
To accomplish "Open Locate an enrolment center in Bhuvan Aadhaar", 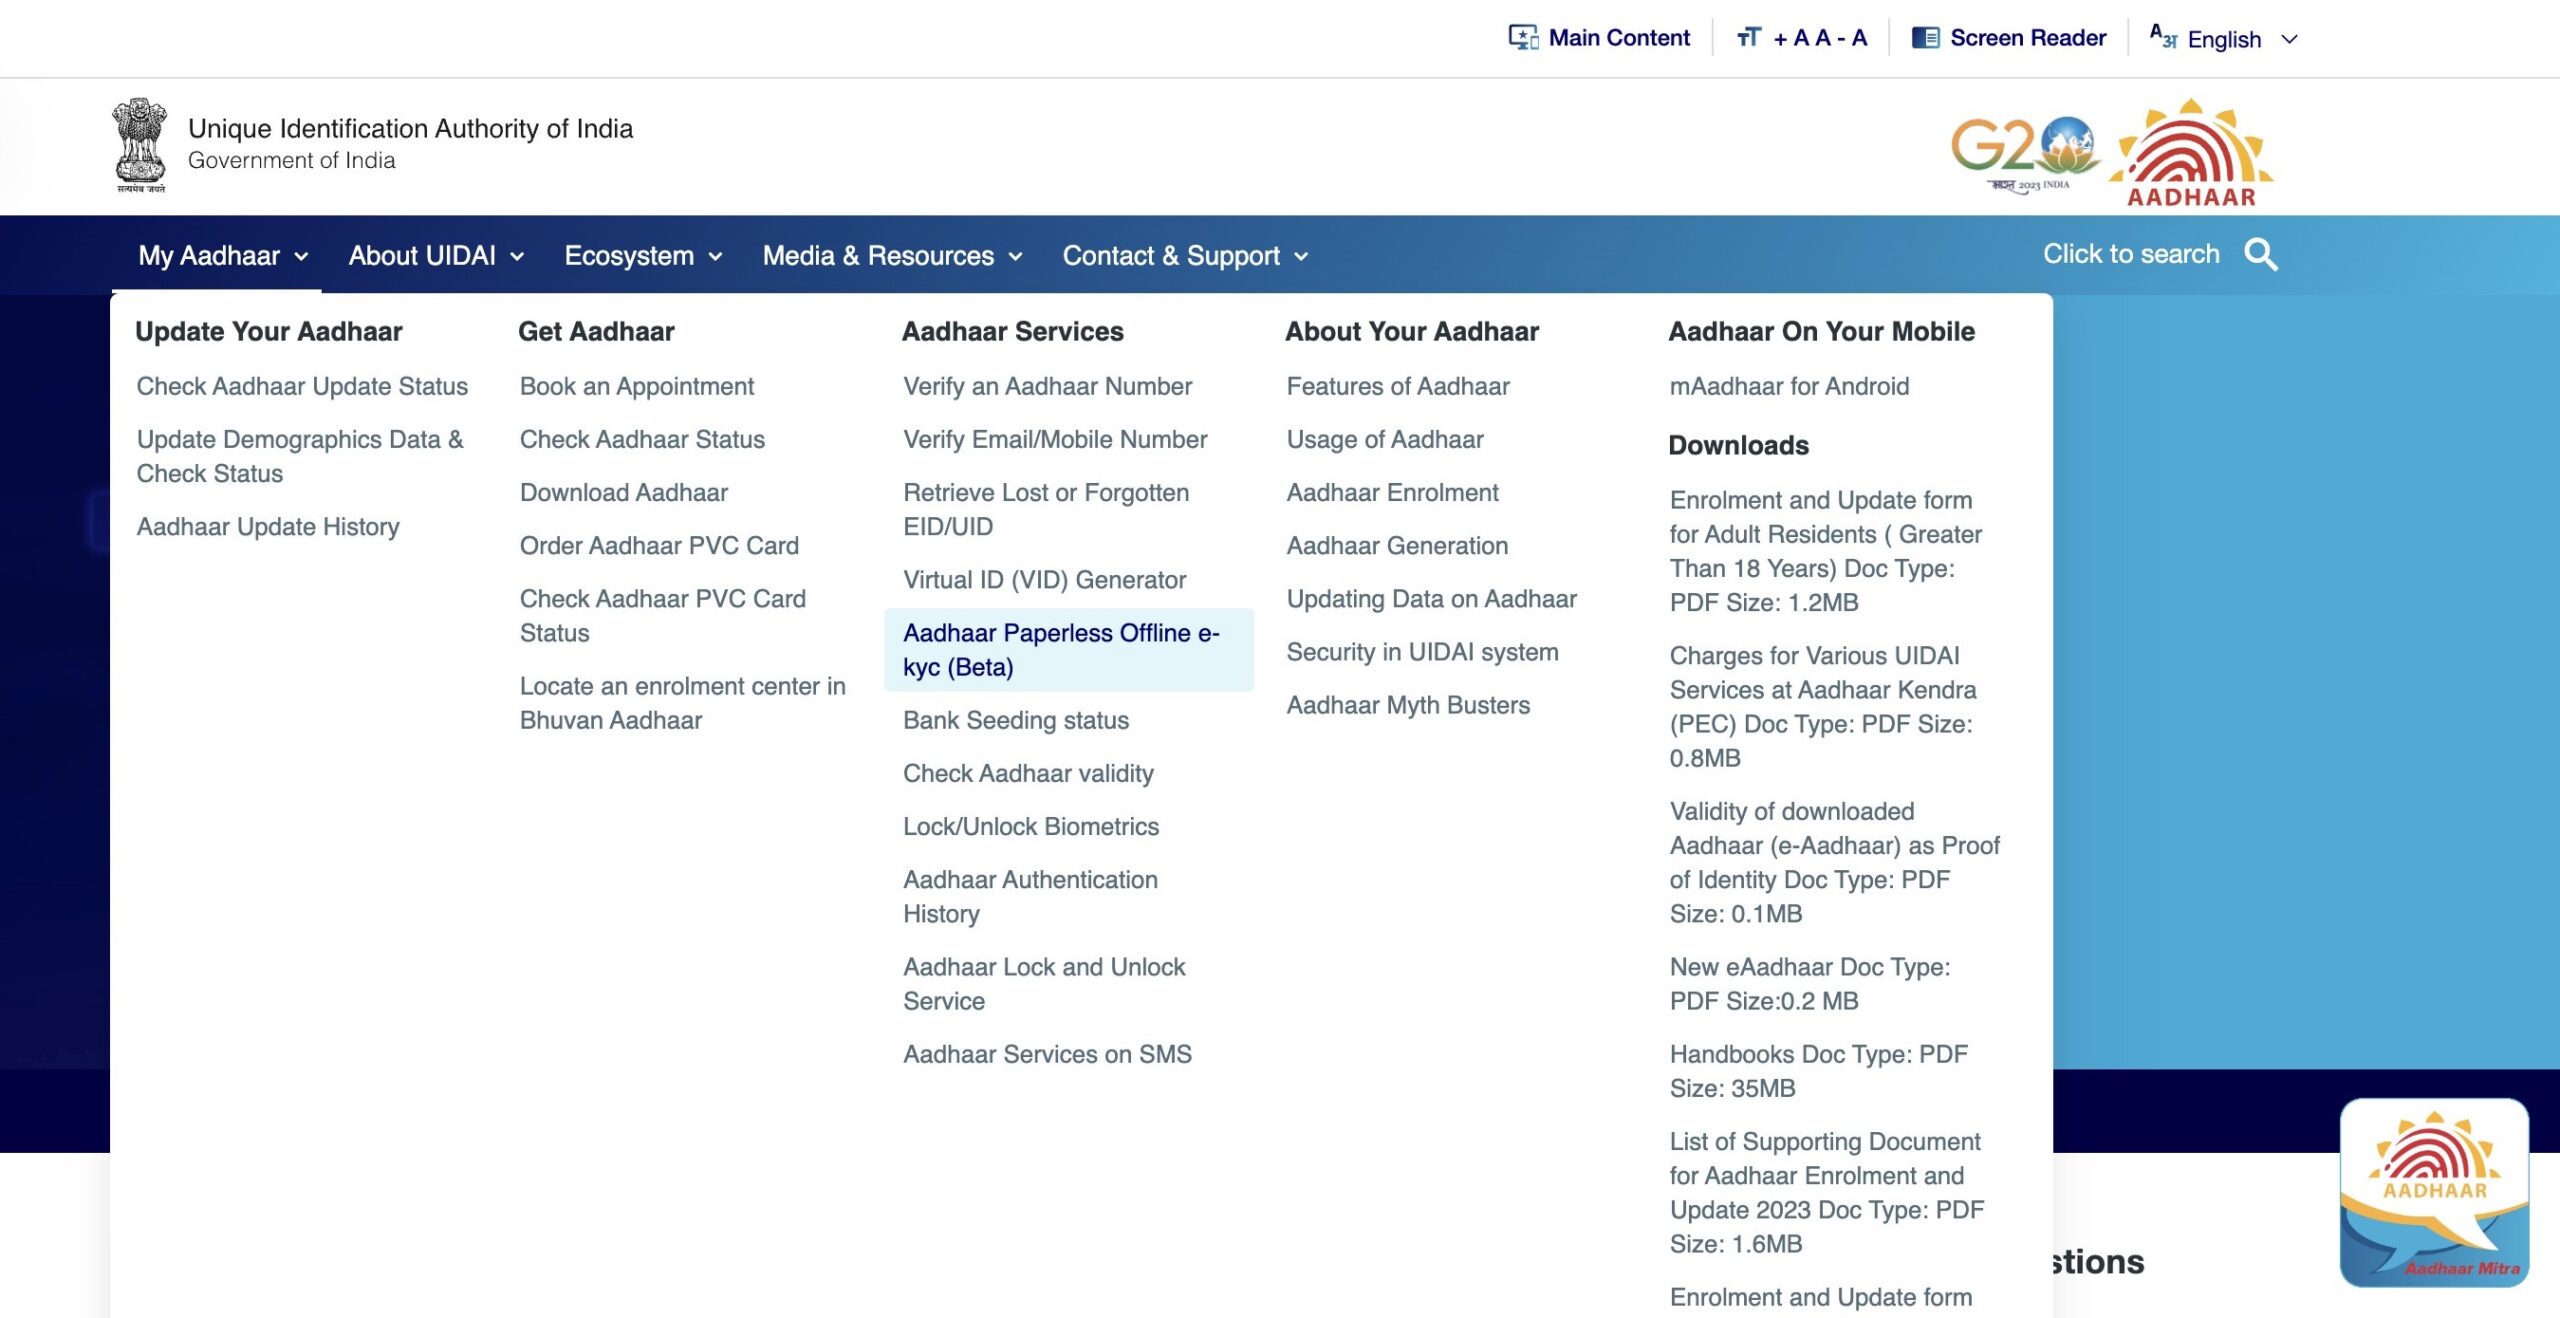I will tap(683, 703).
